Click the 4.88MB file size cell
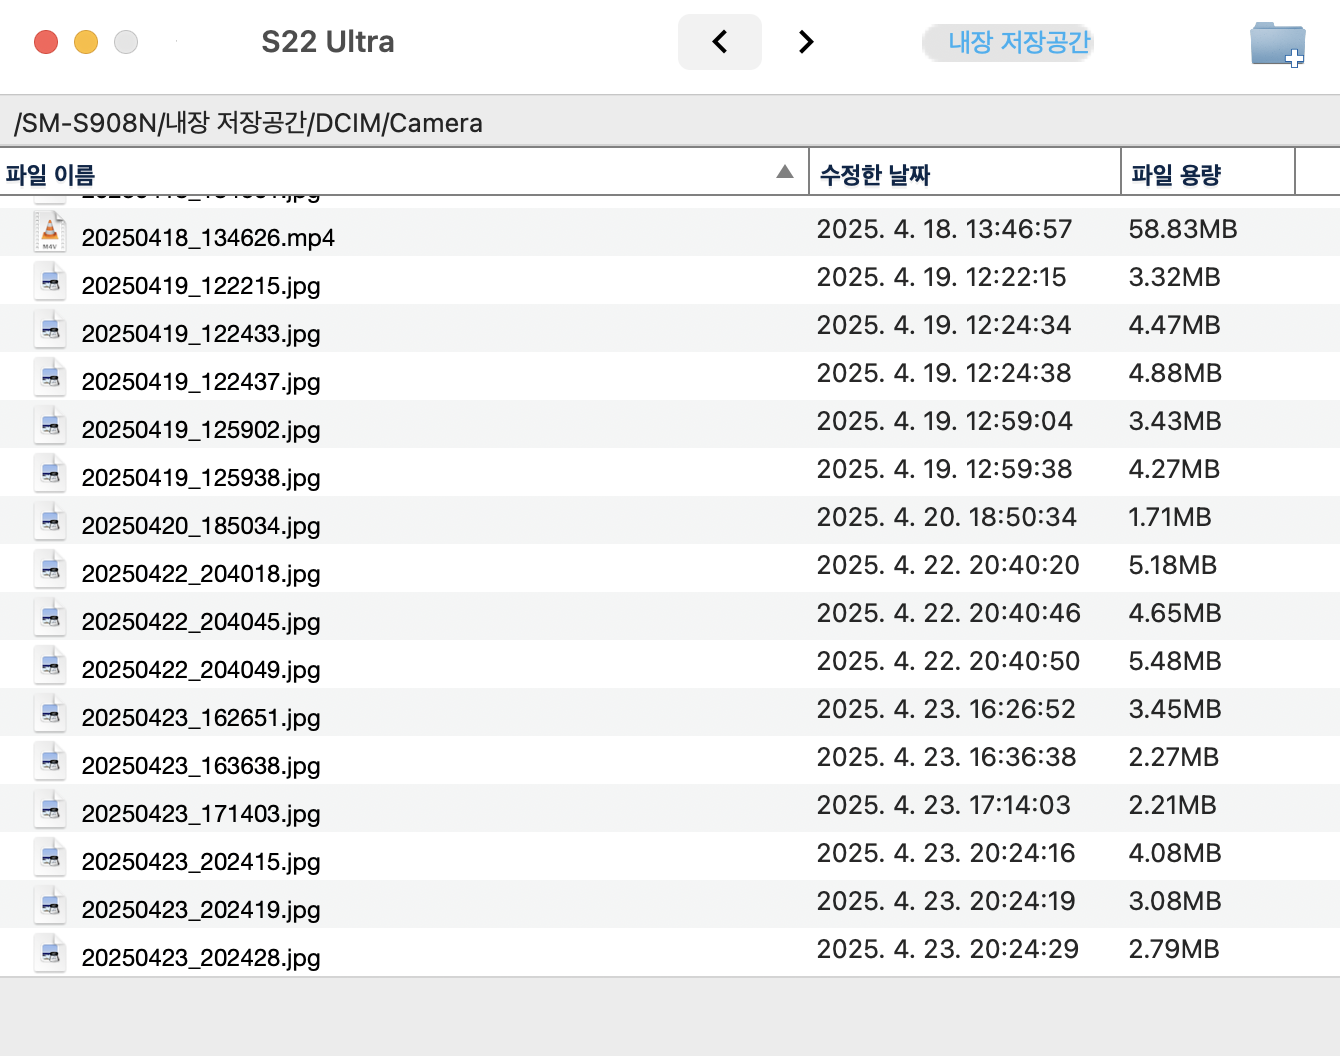The width and height of the screenshot is (1340, 1056). [1175, 373]
